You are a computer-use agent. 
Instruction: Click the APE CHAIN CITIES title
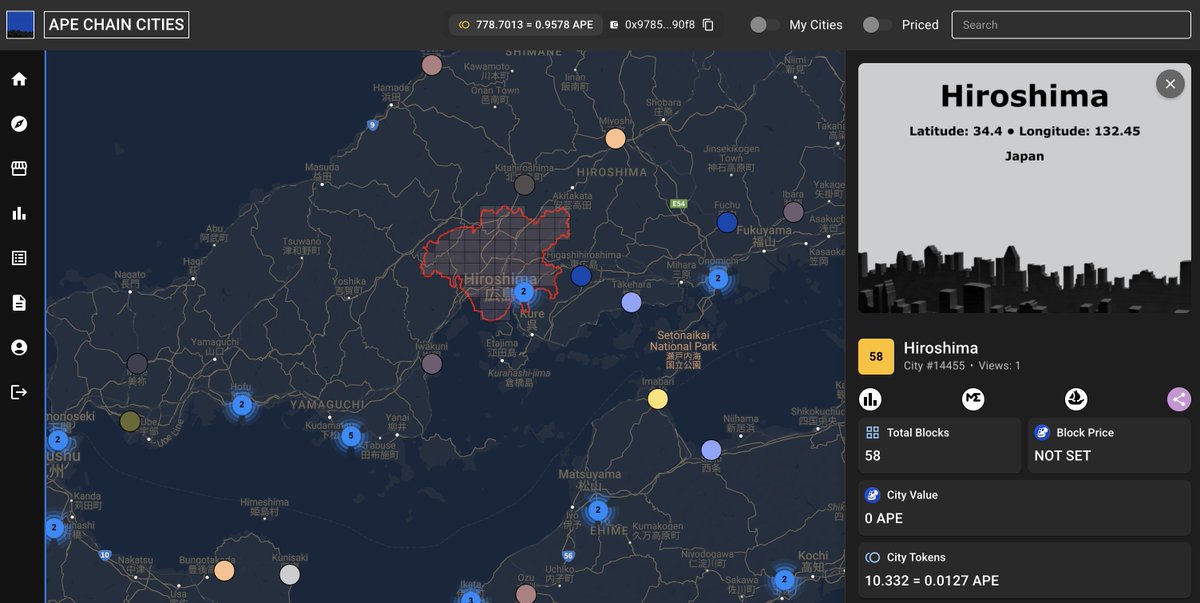coord(117,25)
